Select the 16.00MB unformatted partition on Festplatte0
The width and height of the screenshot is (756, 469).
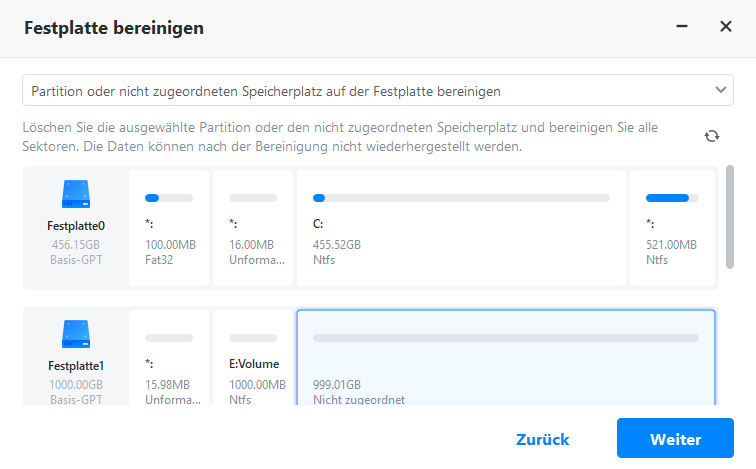pos(253,228)
